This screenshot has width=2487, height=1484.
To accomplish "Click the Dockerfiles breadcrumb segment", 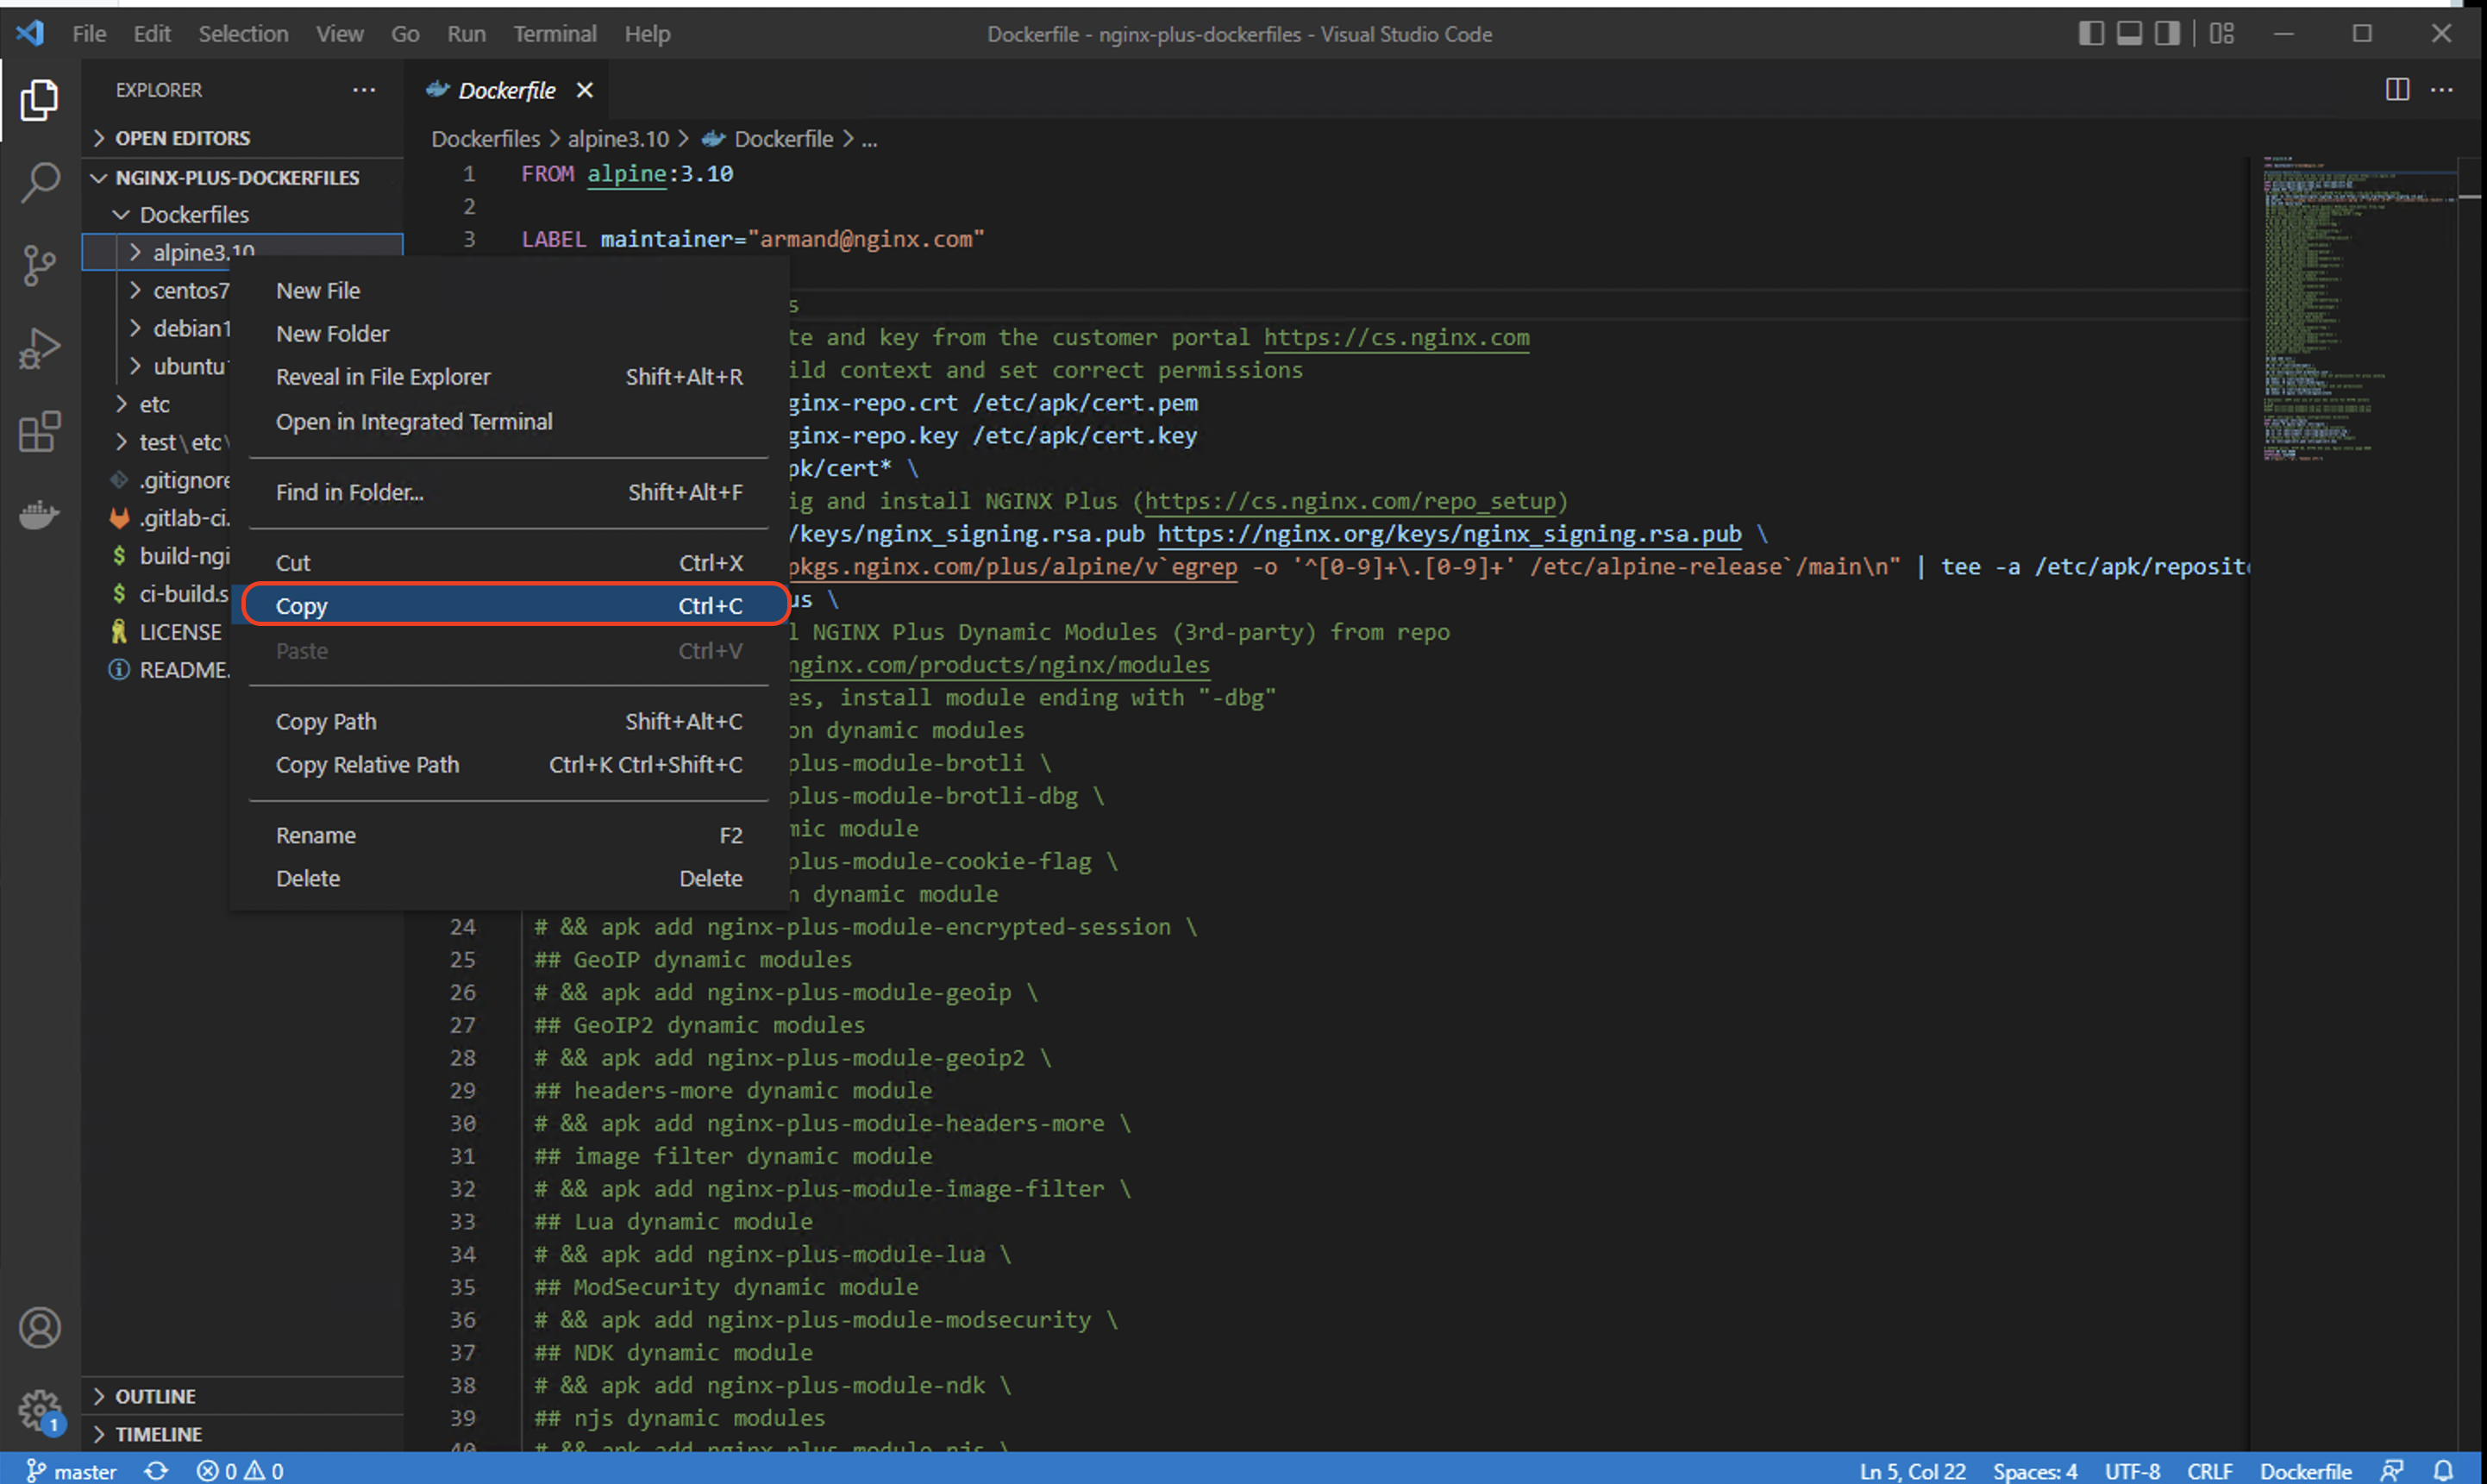I will point(485,139).
